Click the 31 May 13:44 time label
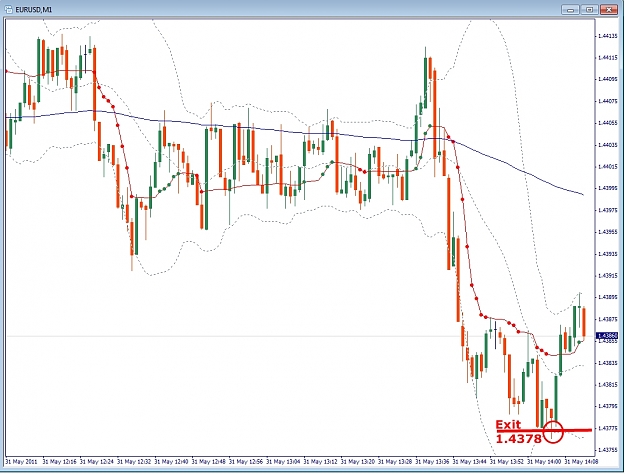The height and width of the screenshot is (474, 625). tap(469, 462)
